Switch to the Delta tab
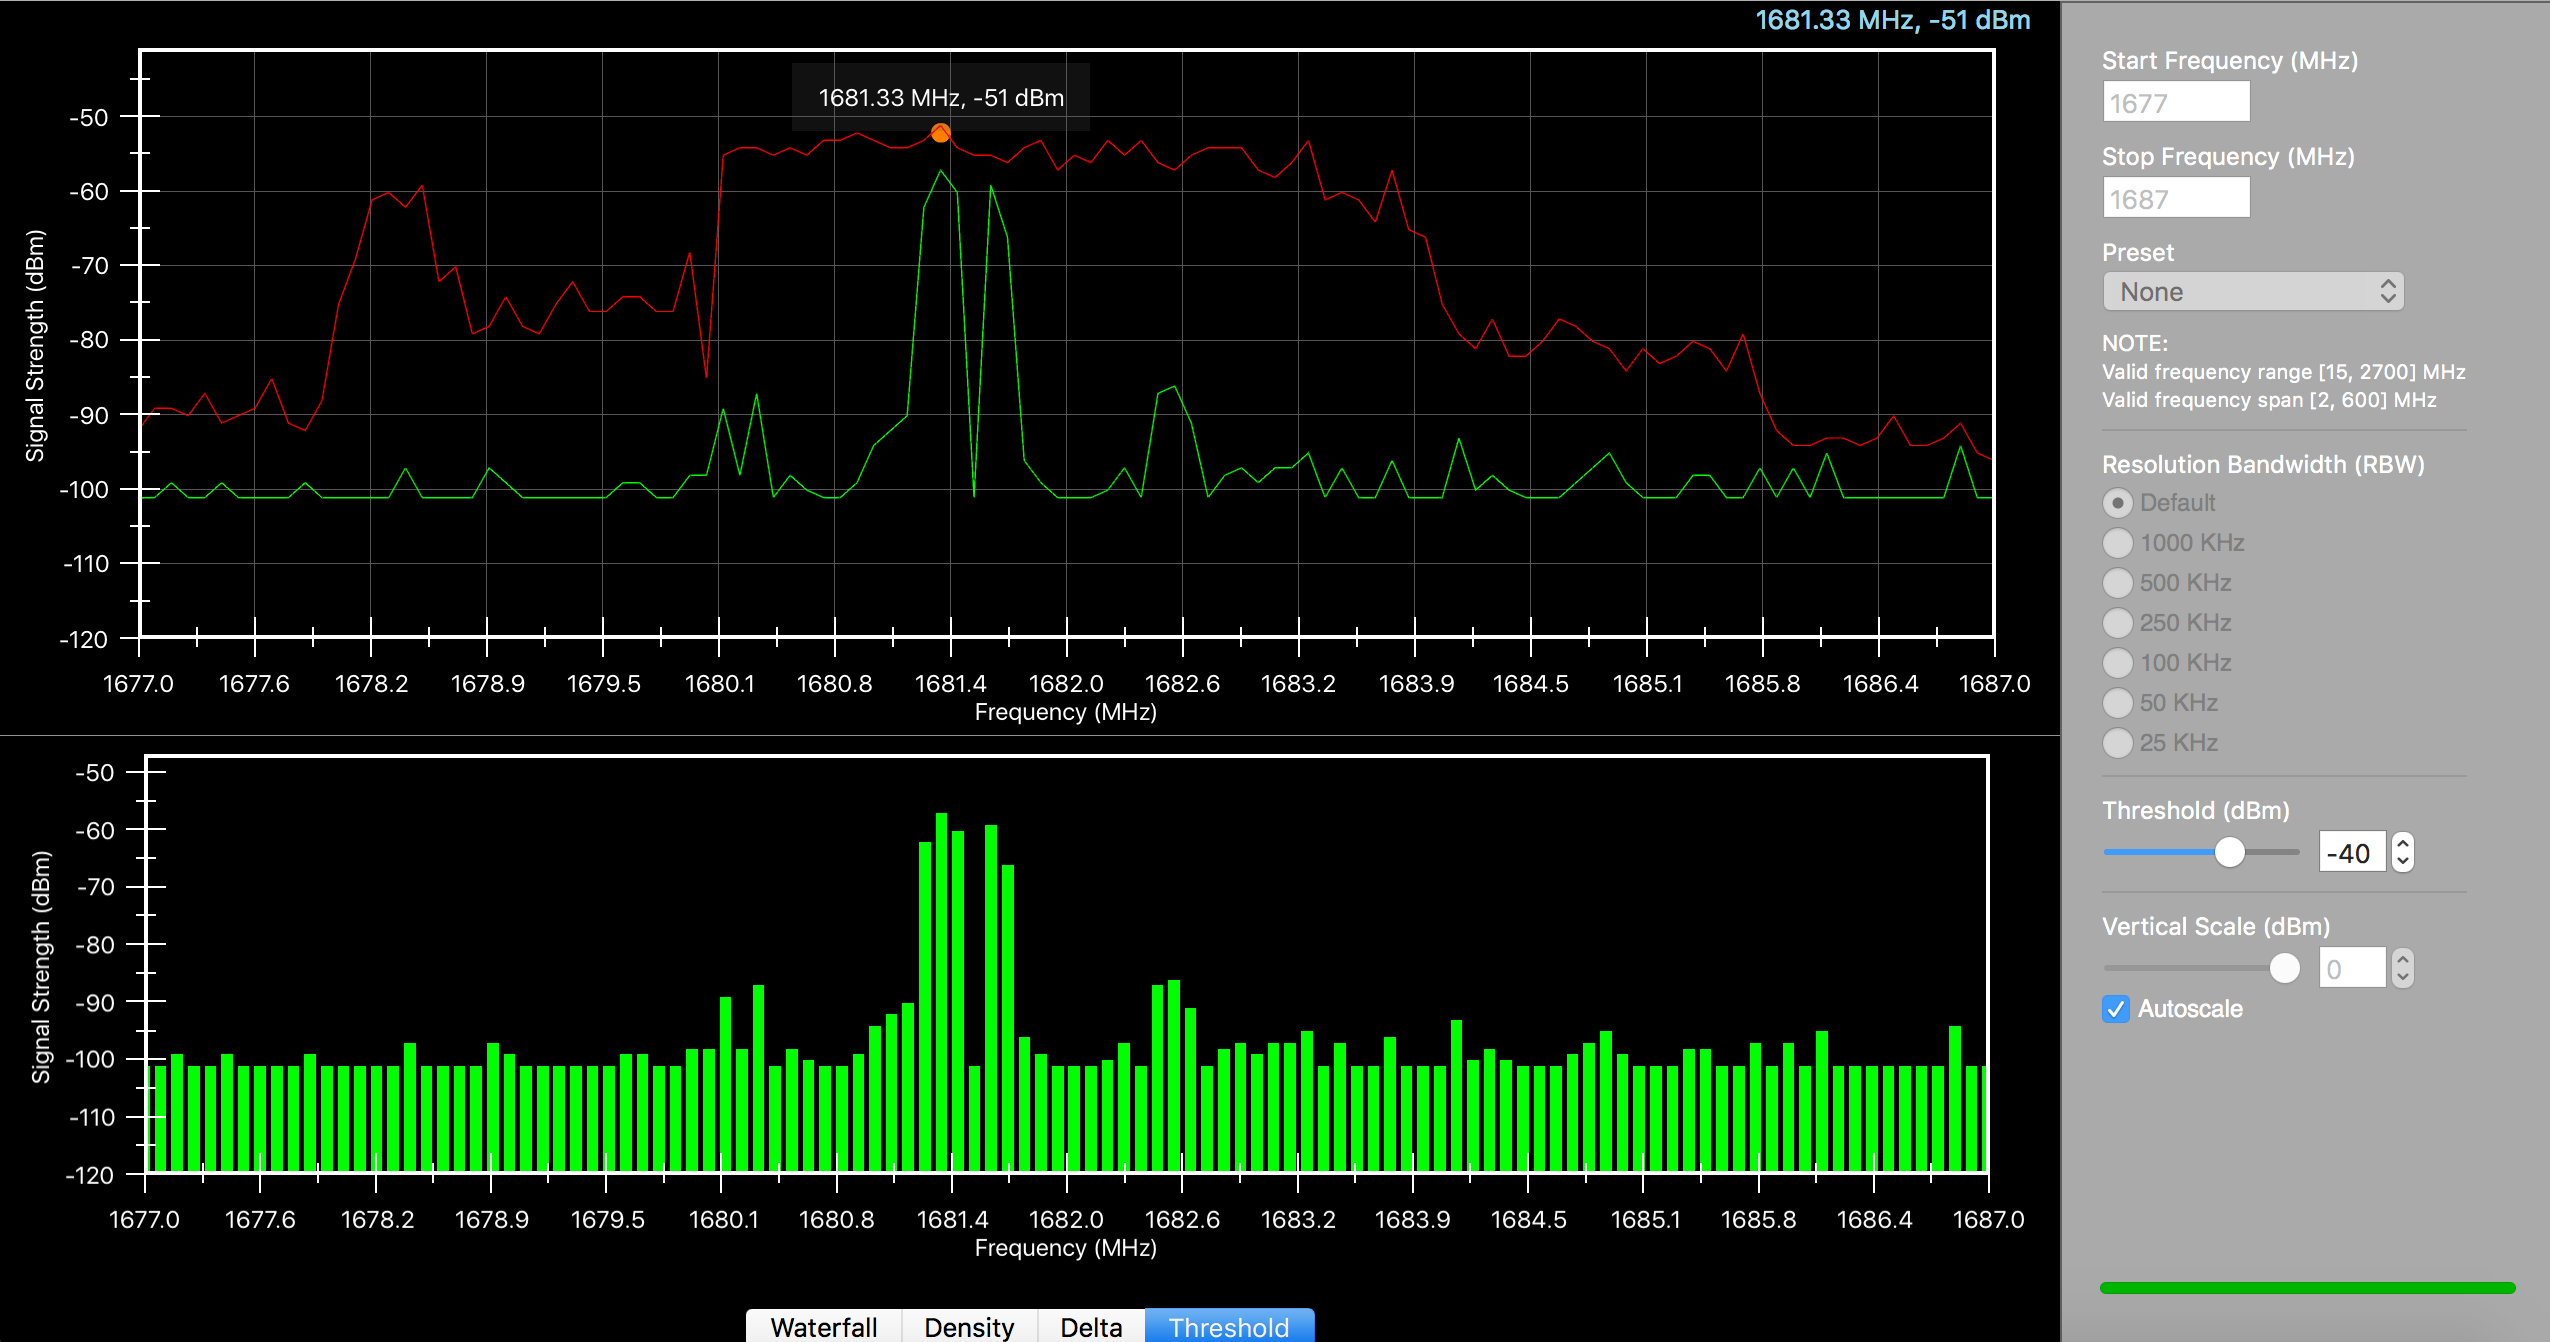This screenshot has height=1342, width=2550. tap(1091, 1326)
